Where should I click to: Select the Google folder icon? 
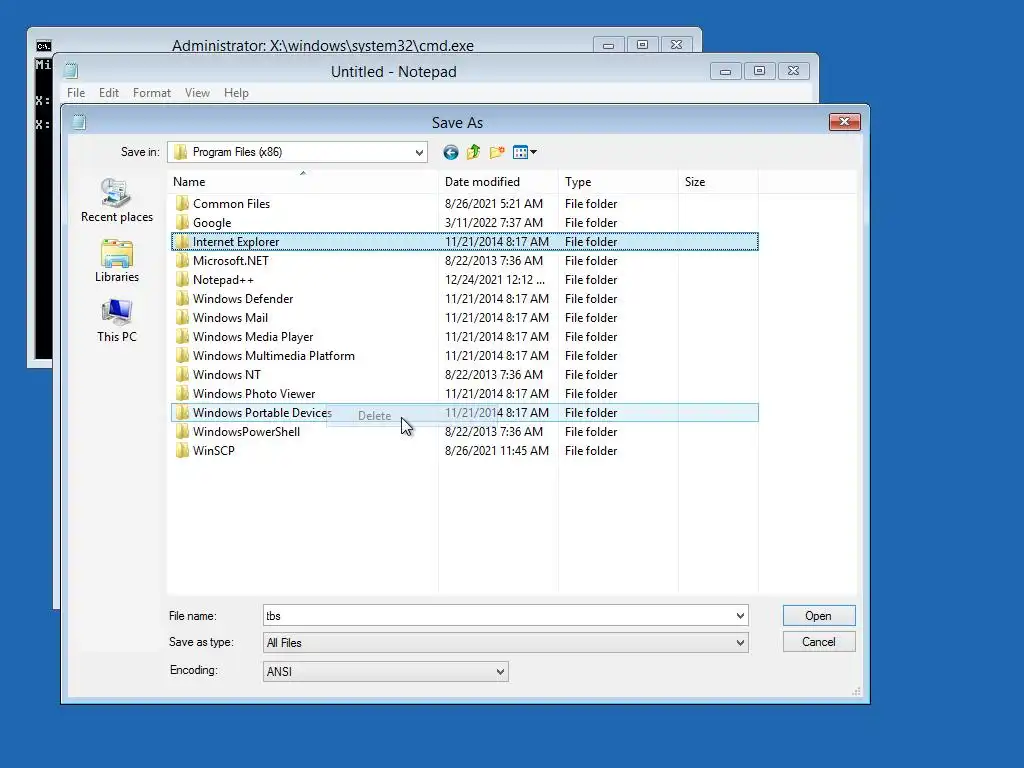point(182,223)
